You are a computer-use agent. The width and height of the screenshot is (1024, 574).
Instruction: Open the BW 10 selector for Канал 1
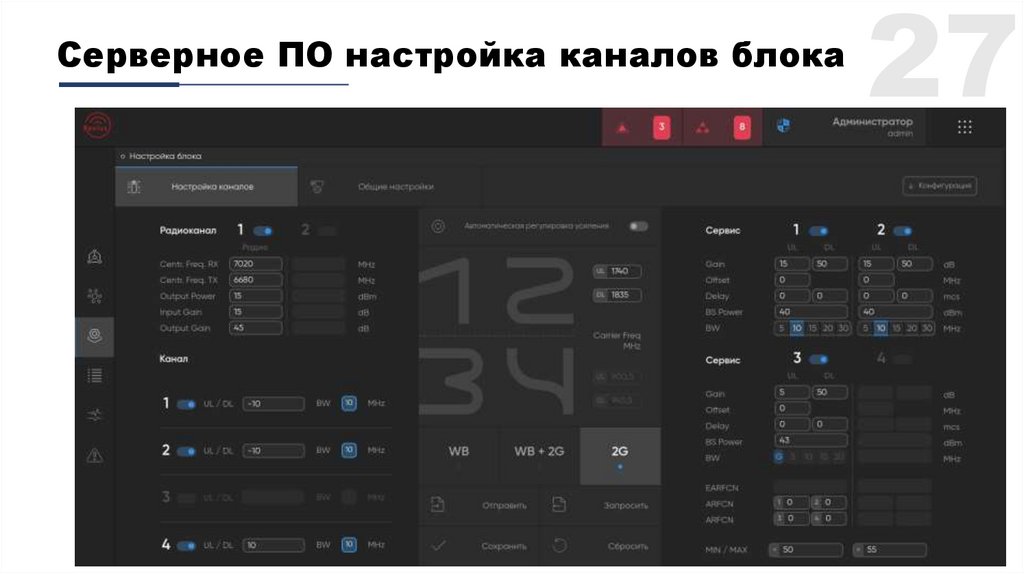[x=349, y=404]
